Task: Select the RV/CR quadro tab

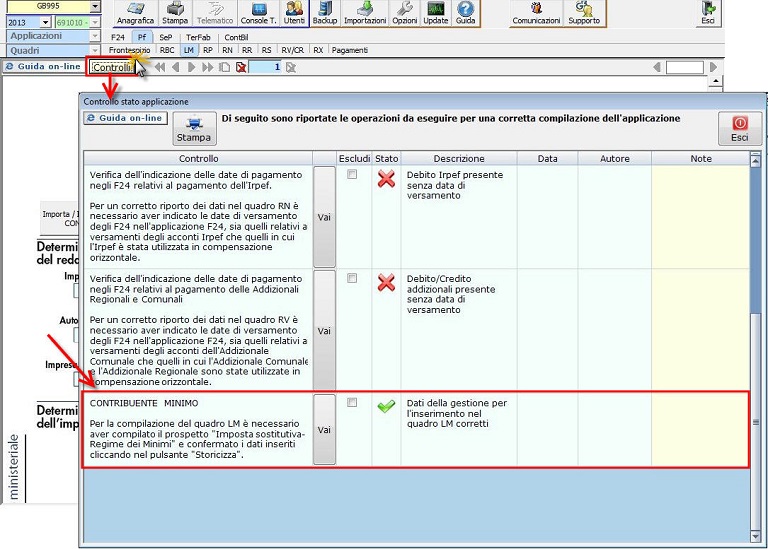Action: point(292,50)
